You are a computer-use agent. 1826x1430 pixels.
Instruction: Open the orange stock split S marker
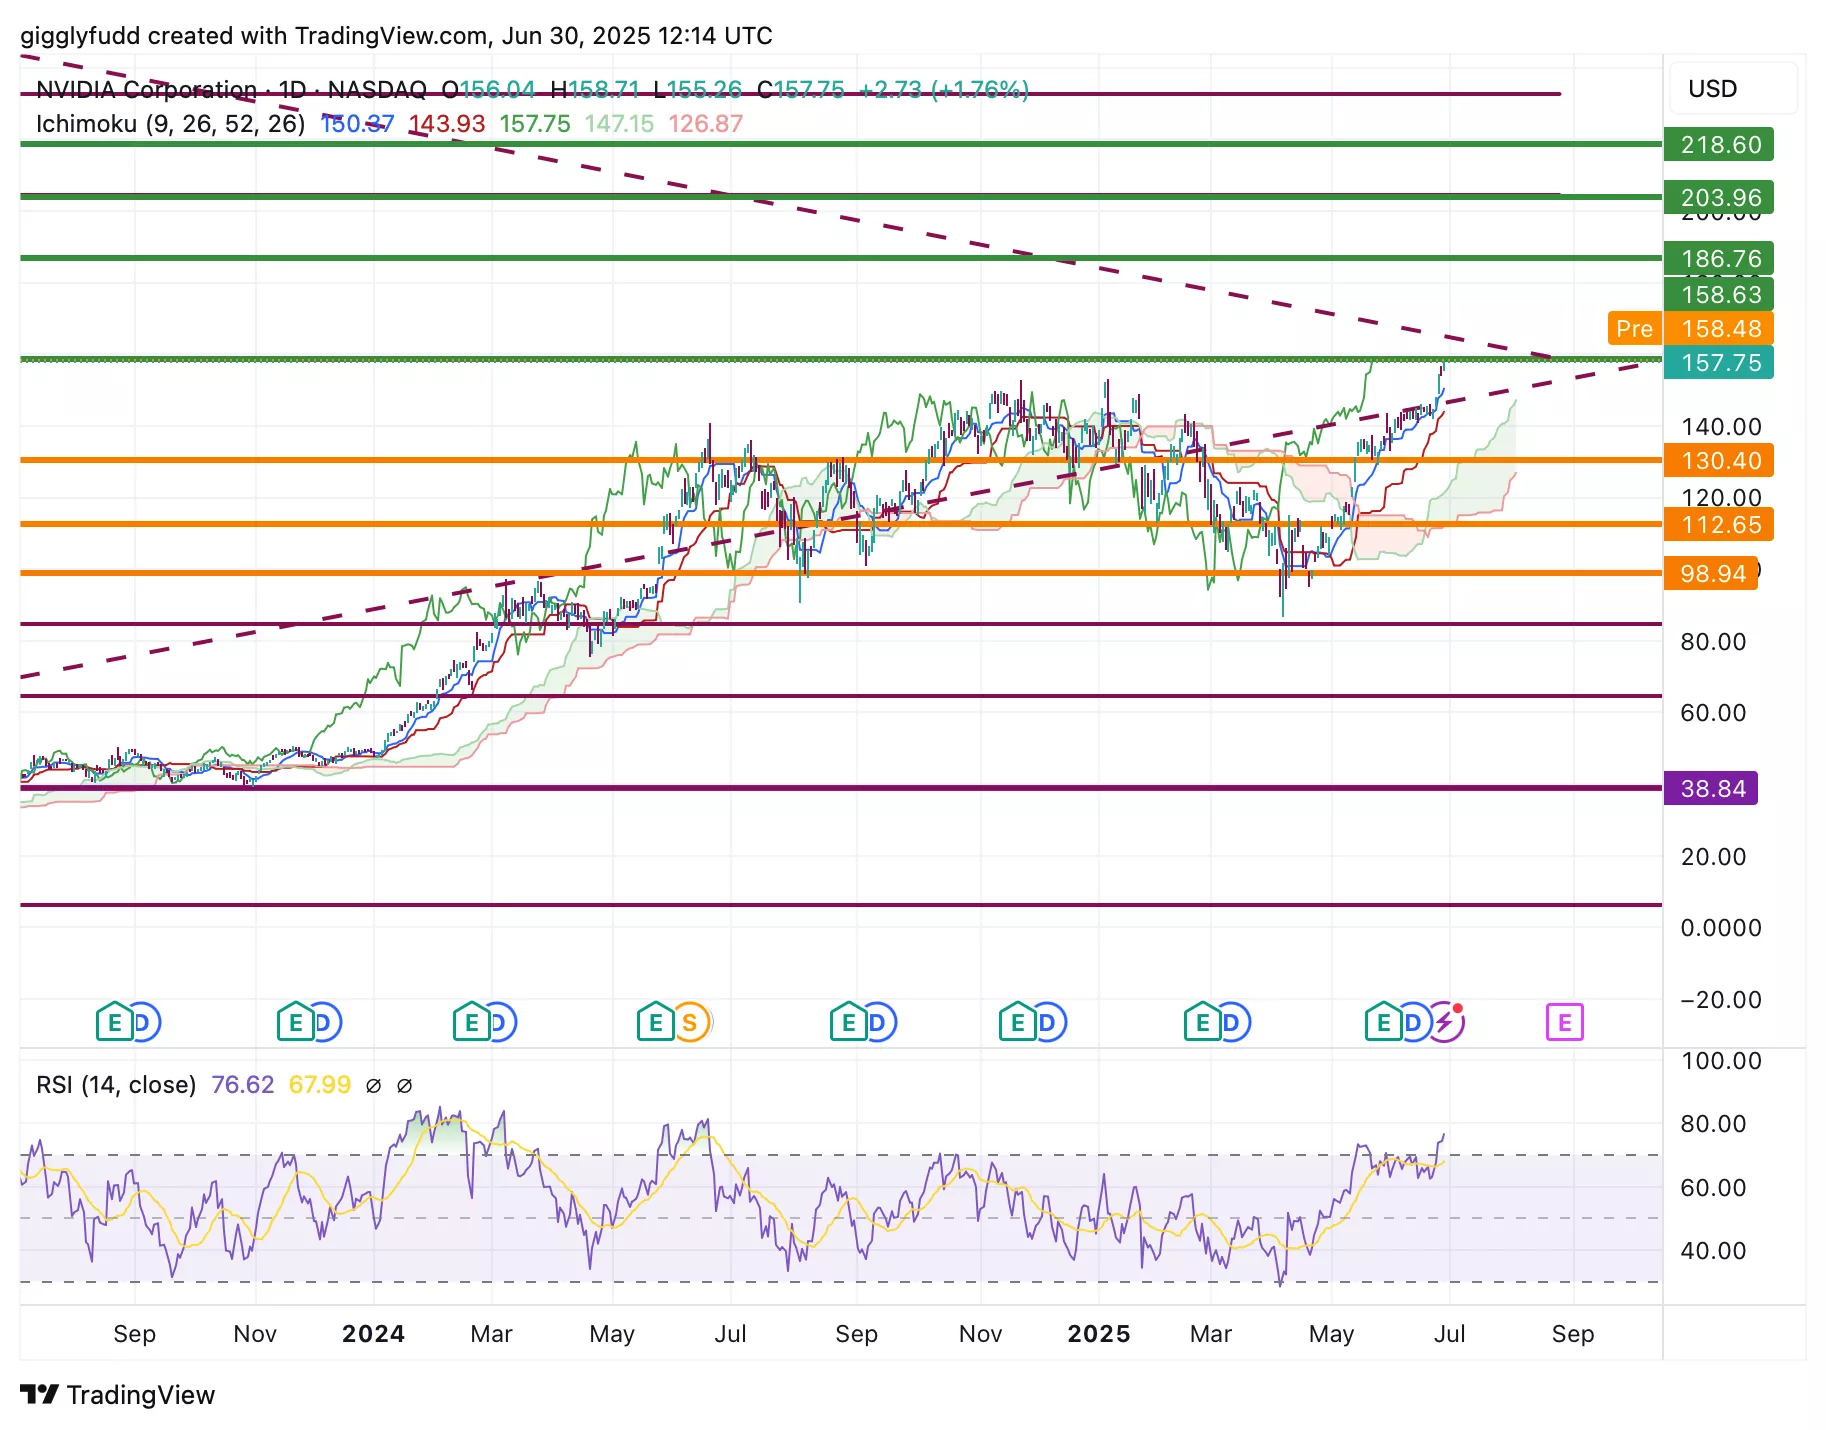690,1023
